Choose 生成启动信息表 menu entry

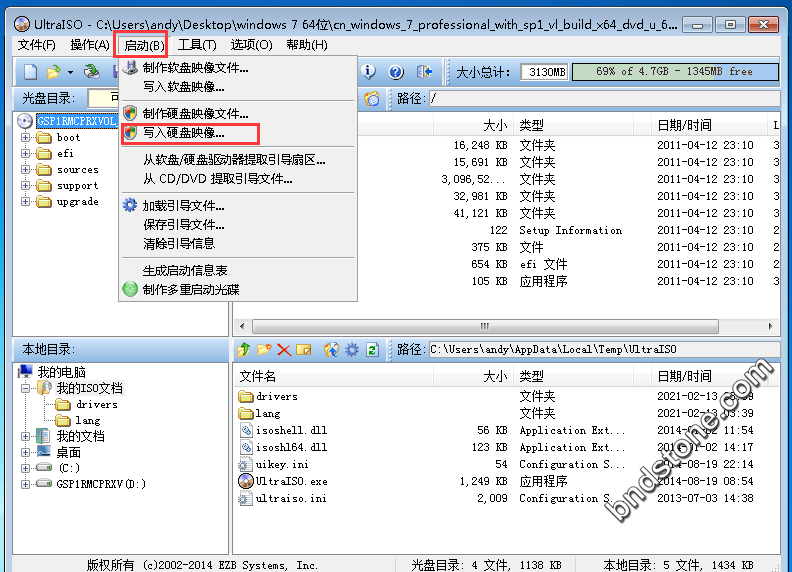238,270
